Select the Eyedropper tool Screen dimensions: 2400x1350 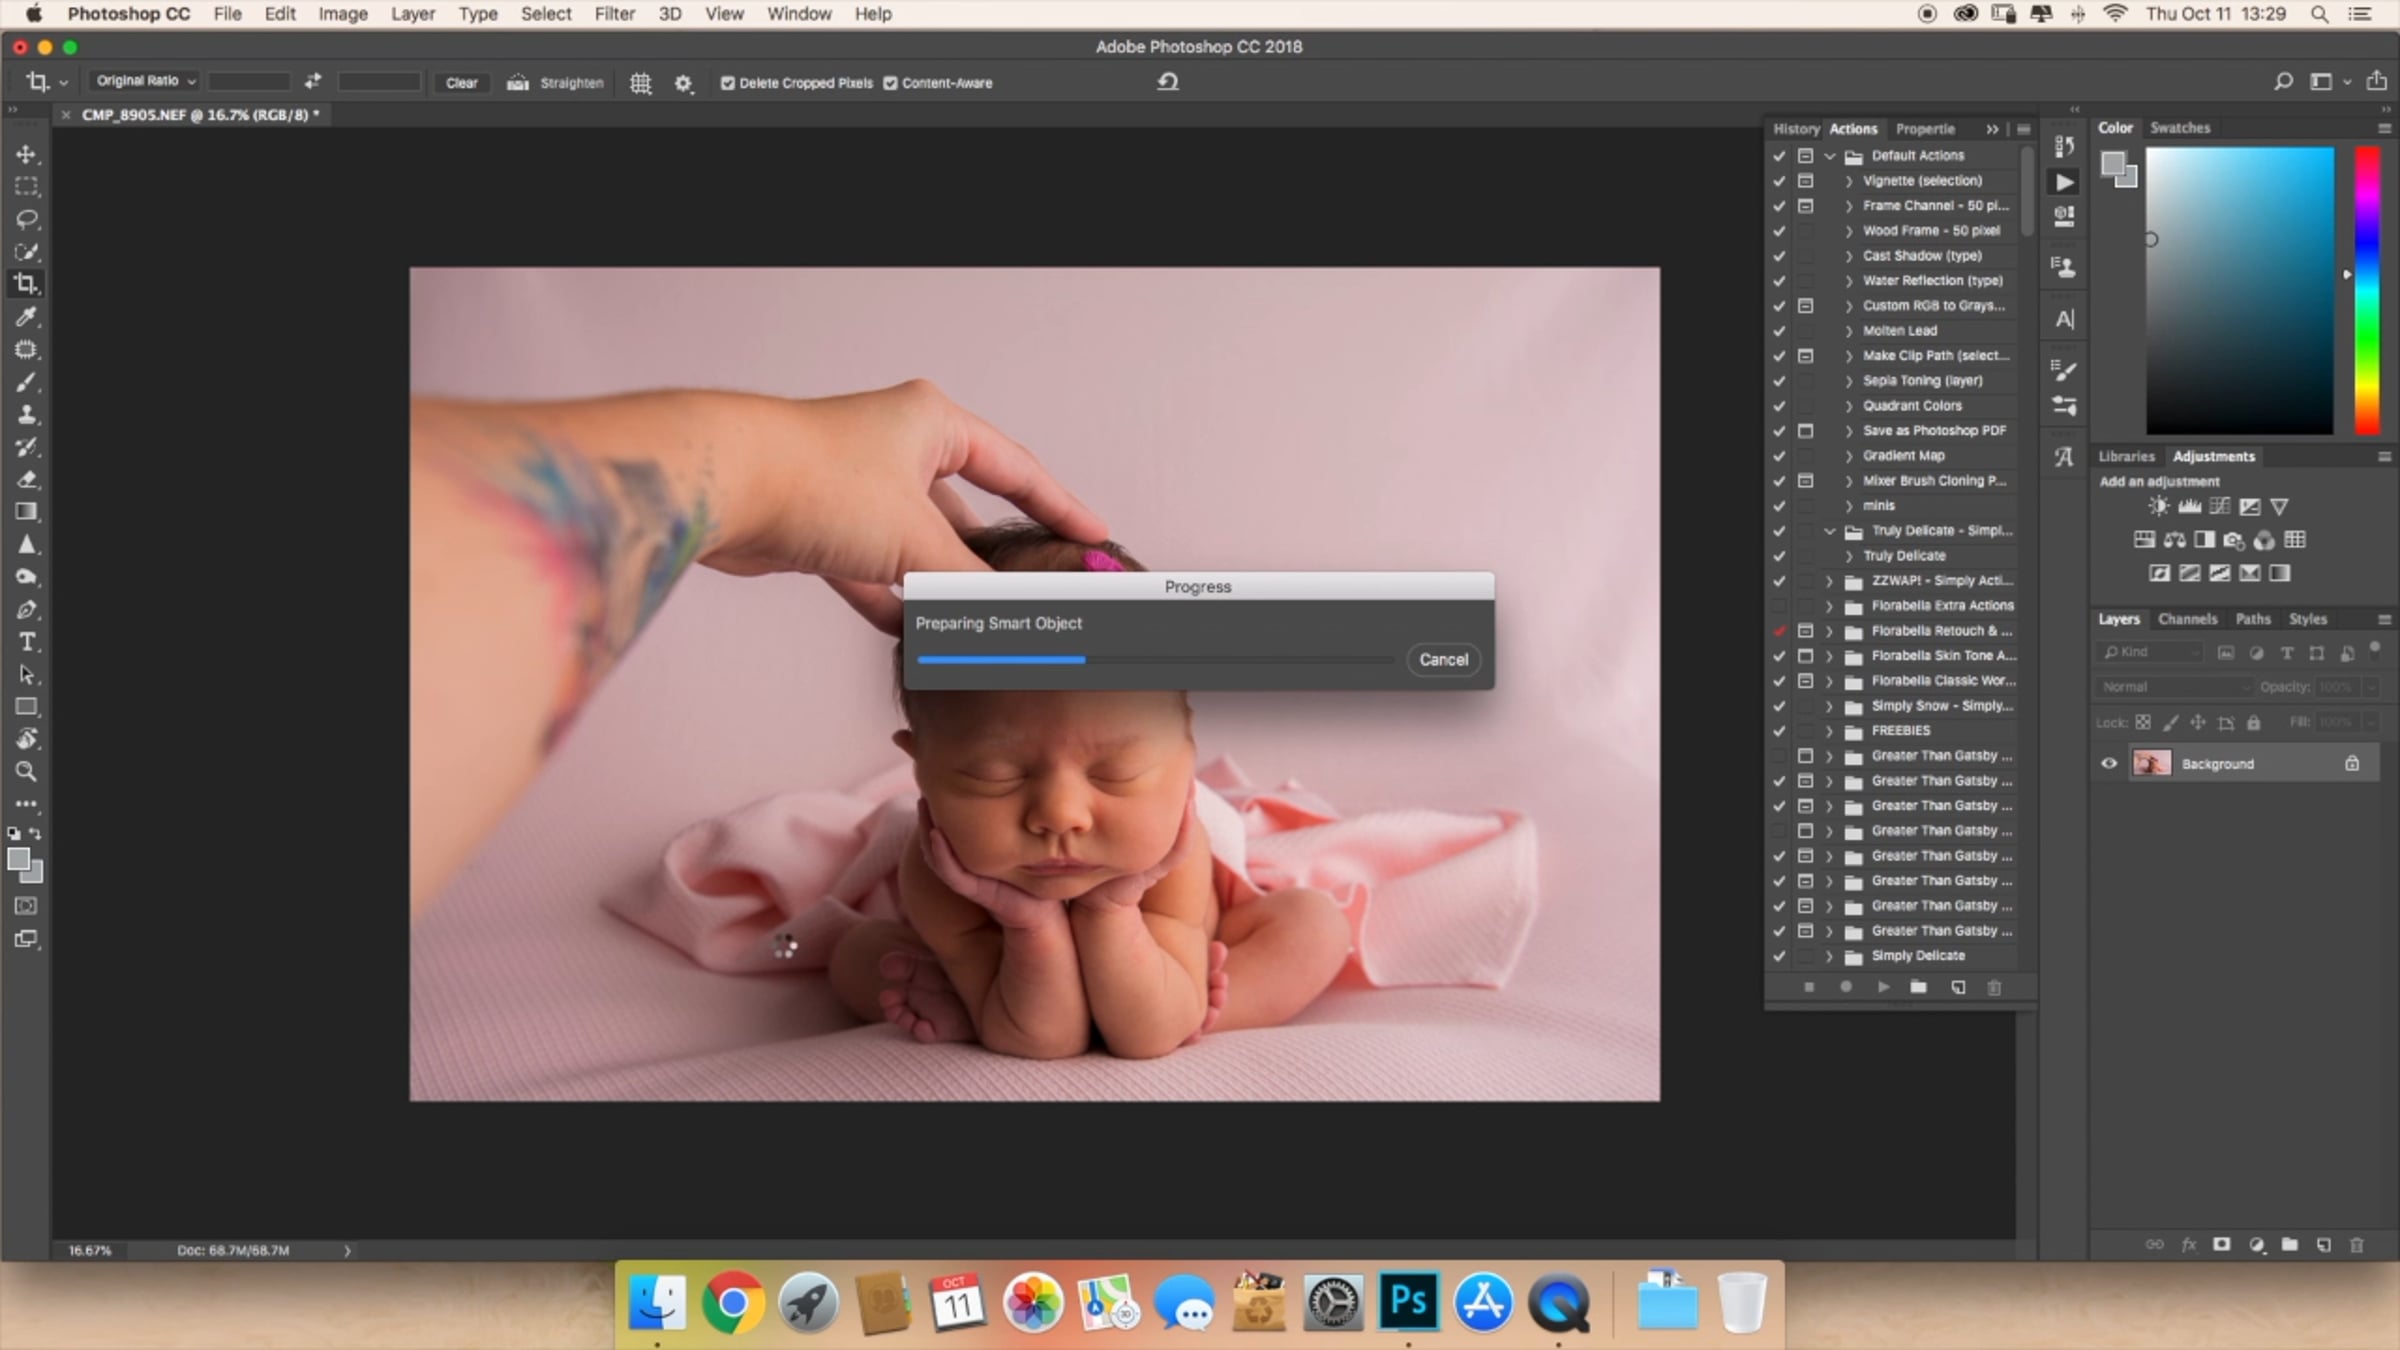[x=27, y=317]
